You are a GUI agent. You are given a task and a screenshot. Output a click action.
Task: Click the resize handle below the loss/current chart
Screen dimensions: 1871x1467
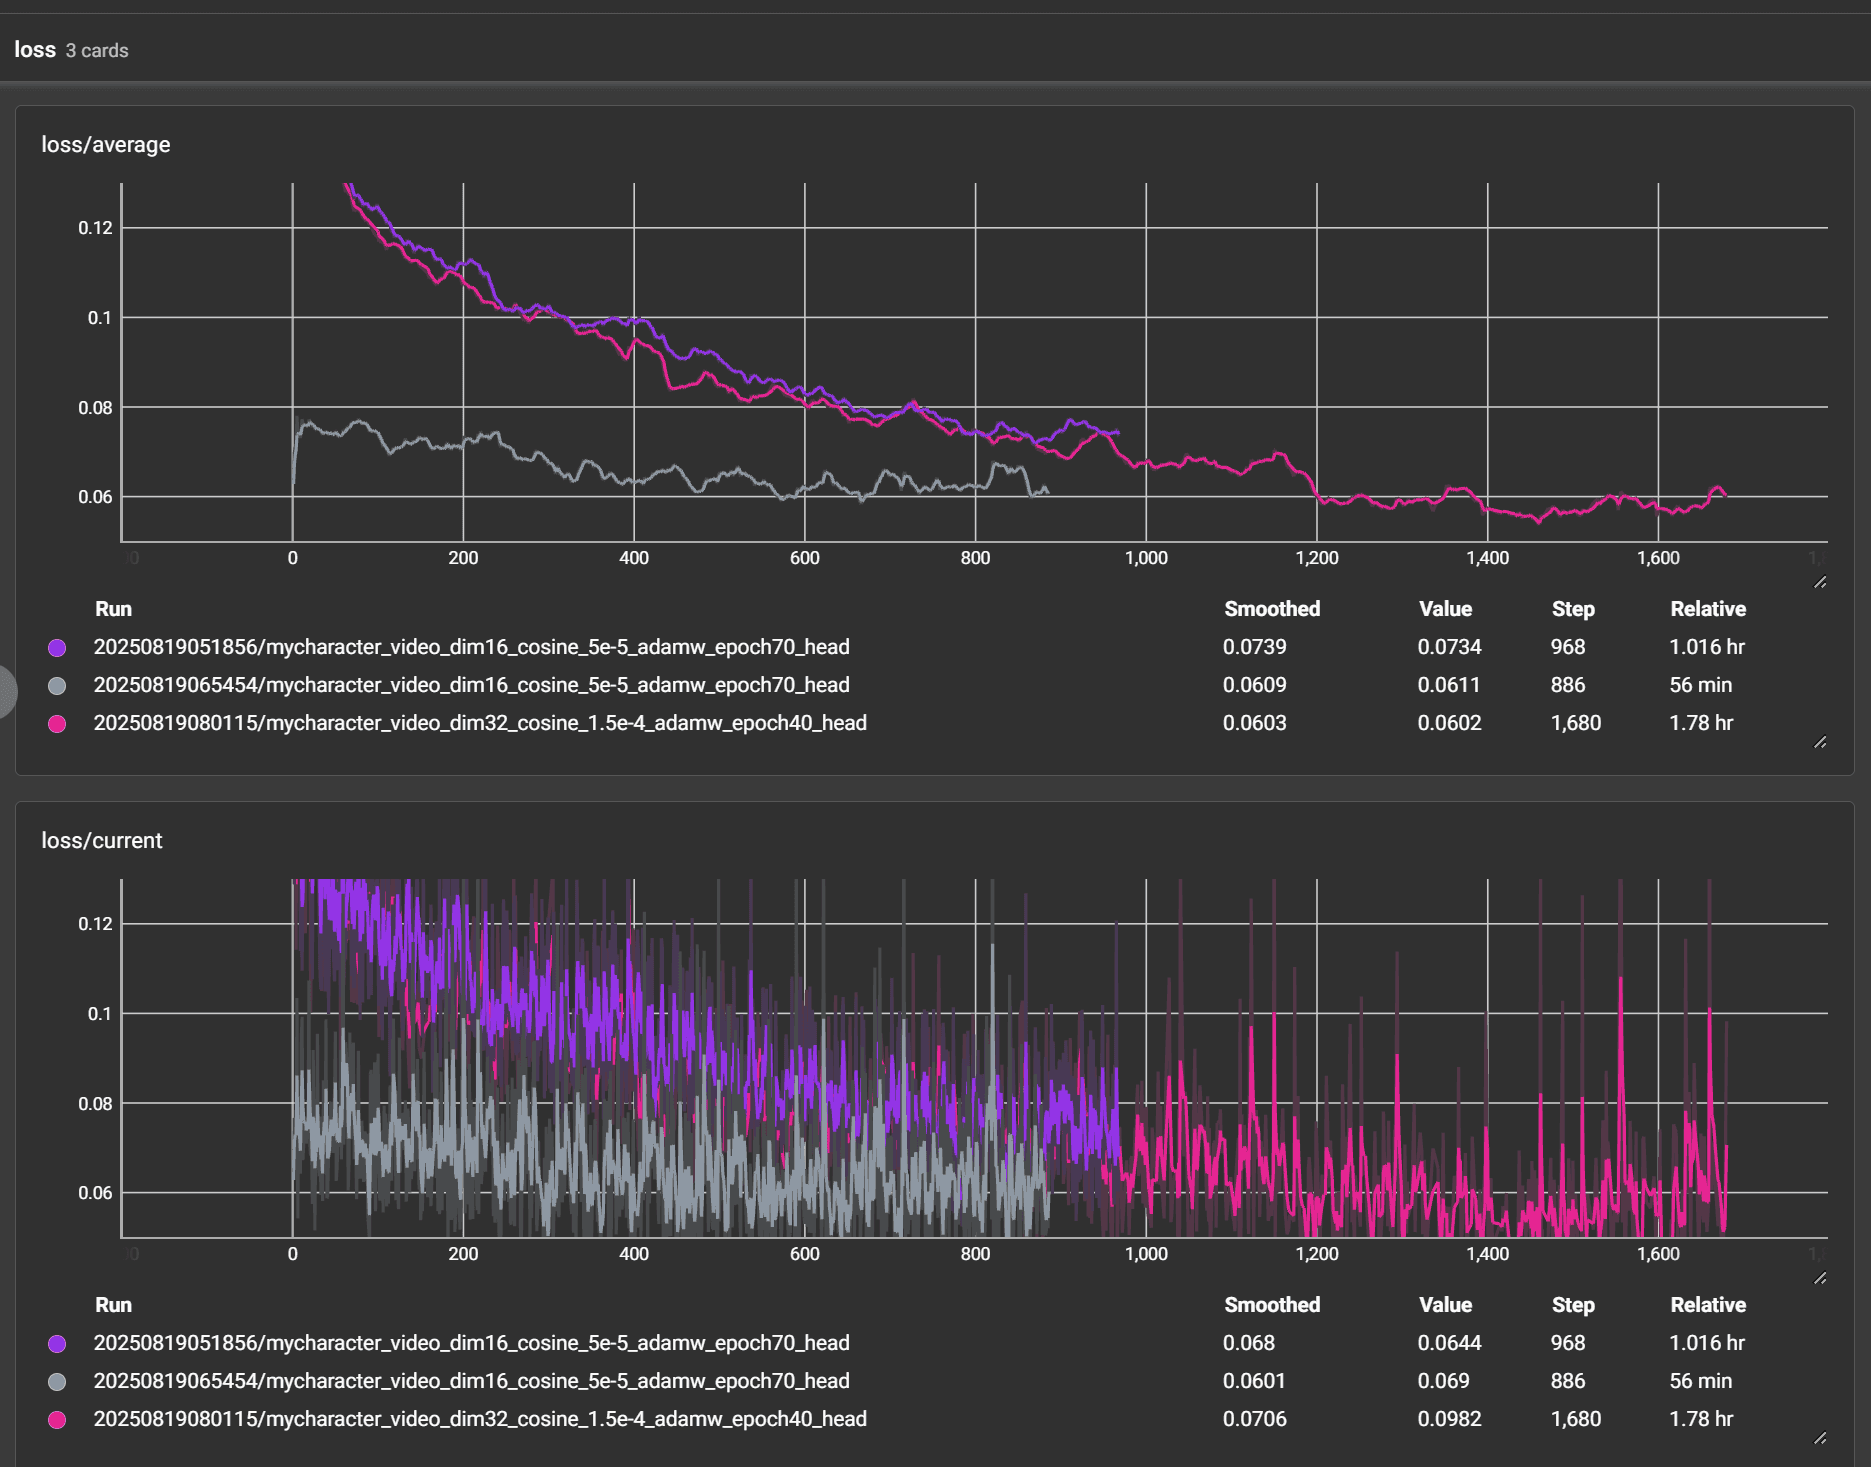click(x=1820, y=1278)
